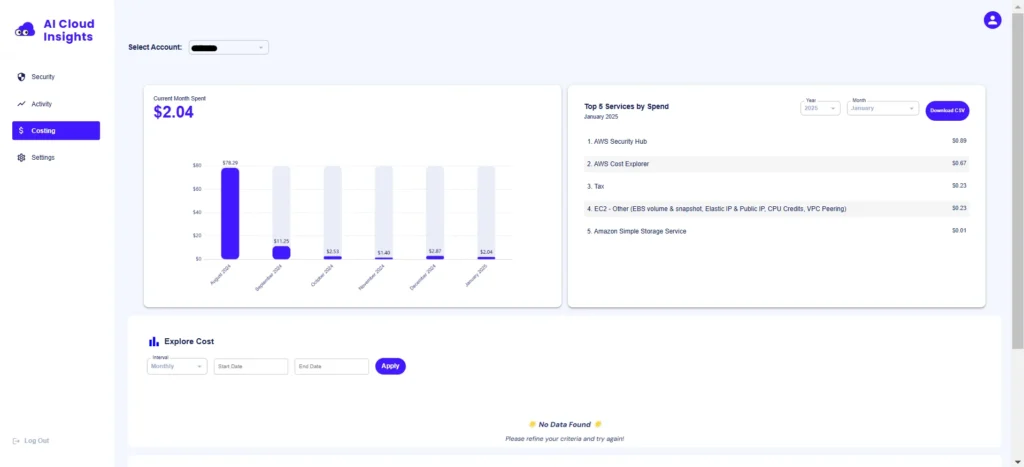This screenshot has height=467, width=1024.
Task: Click the End Date input field
Action: (x=331, y=367)
